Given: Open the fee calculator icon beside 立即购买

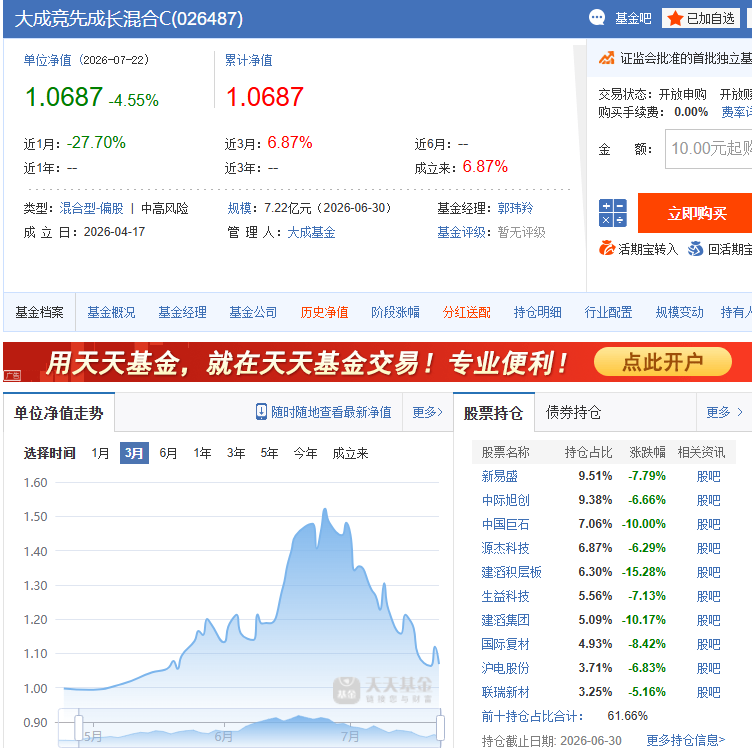Looking at the screenshot, I should coord(612,213).
